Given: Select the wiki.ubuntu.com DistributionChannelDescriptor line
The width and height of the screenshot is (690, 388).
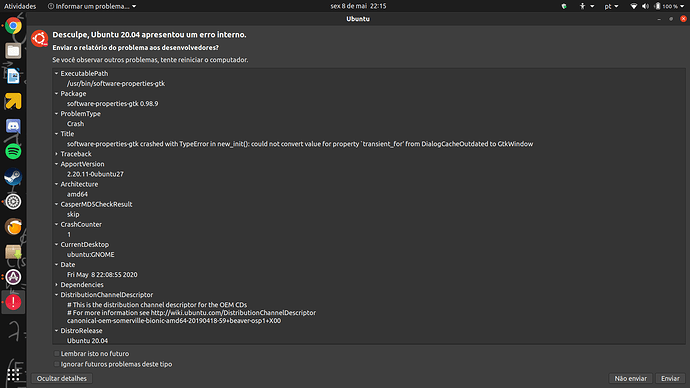Looking at the screenshot, I should pos(191,313).
